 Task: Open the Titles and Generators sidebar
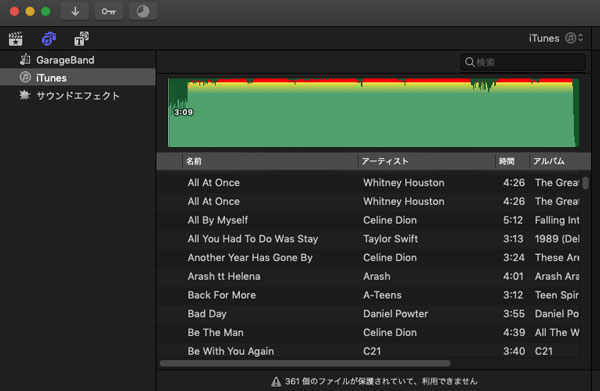[x=81, y=39]
